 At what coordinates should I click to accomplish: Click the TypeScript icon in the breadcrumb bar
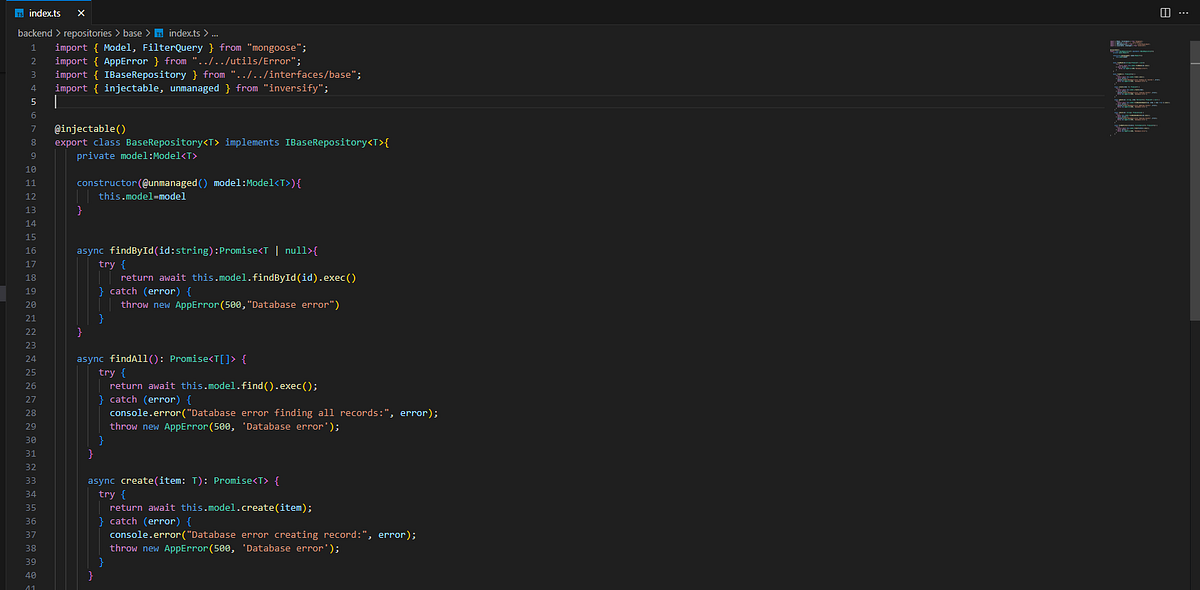(x=162, y=32)
